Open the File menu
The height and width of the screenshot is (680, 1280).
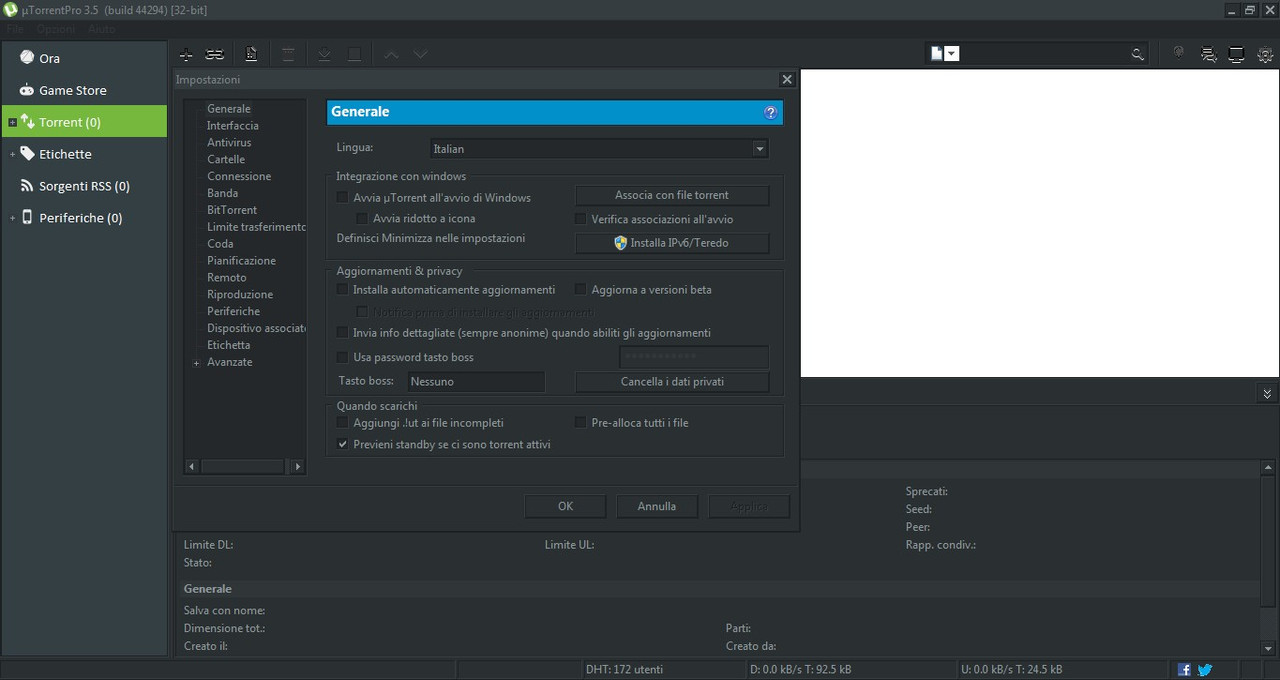[14, 29]
